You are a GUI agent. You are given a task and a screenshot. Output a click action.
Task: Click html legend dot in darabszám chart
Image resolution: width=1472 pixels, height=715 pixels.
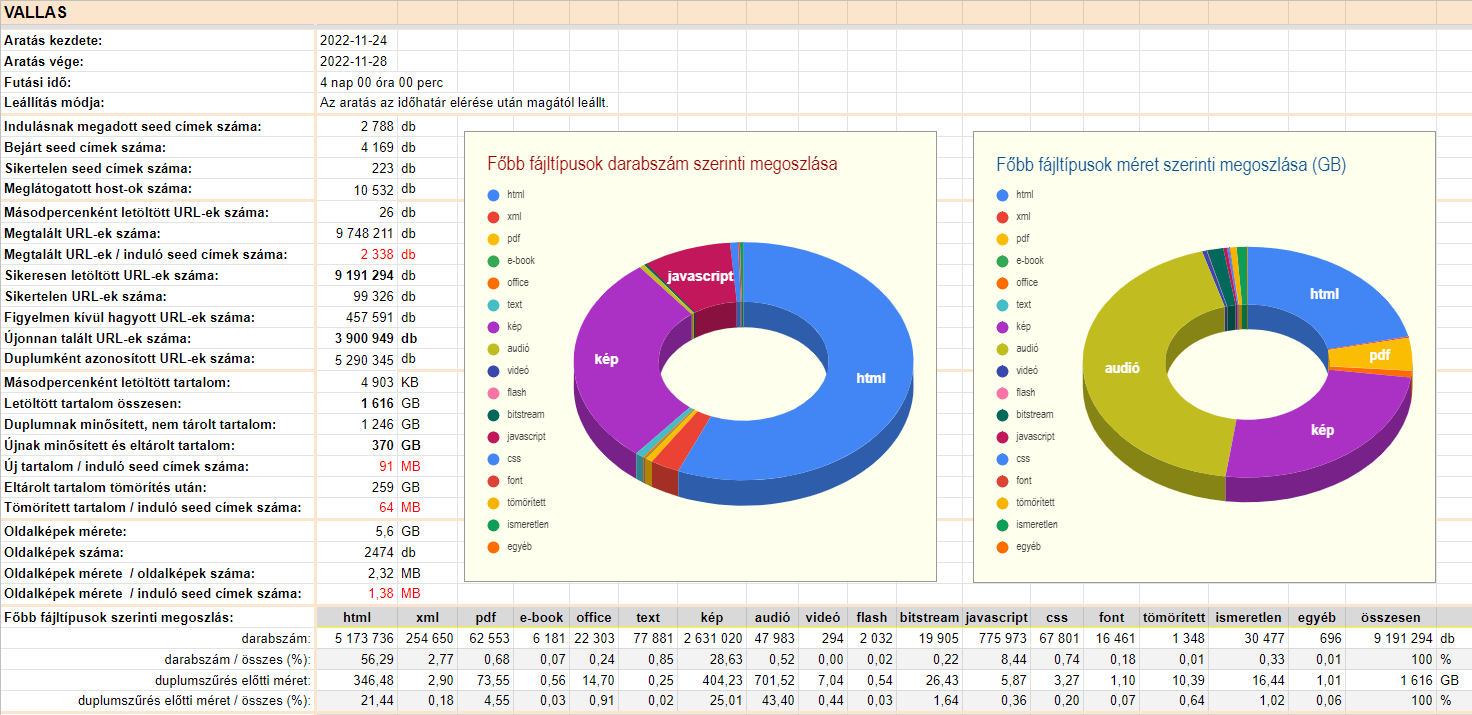493,195
